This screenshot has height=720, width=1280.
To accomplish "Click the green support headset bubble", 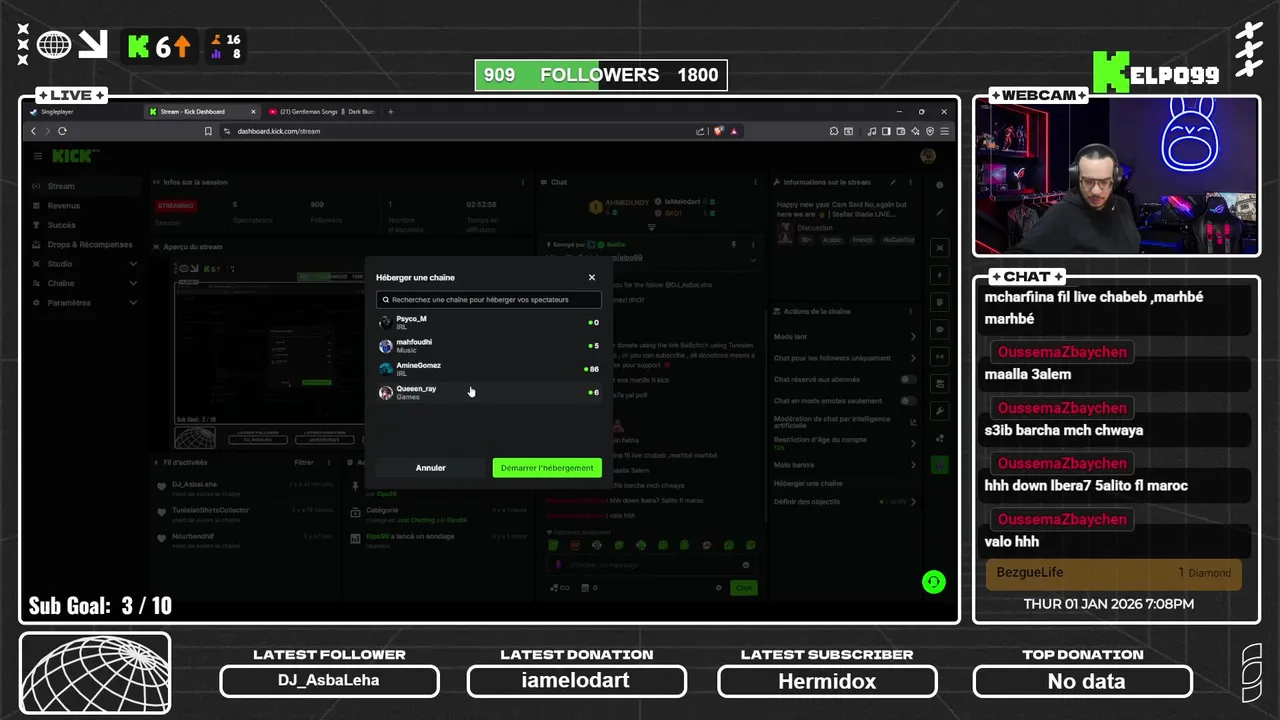I will [x=934, y=582].
